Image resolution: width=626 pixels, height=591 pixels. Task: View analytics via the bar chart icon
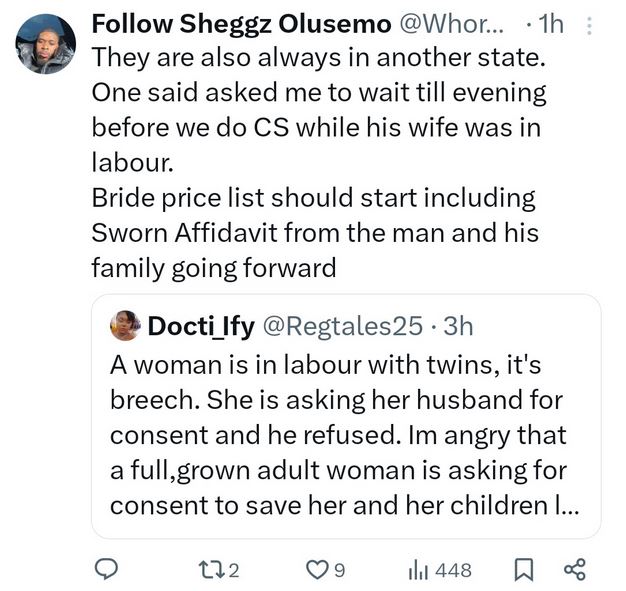click(417, 570)
